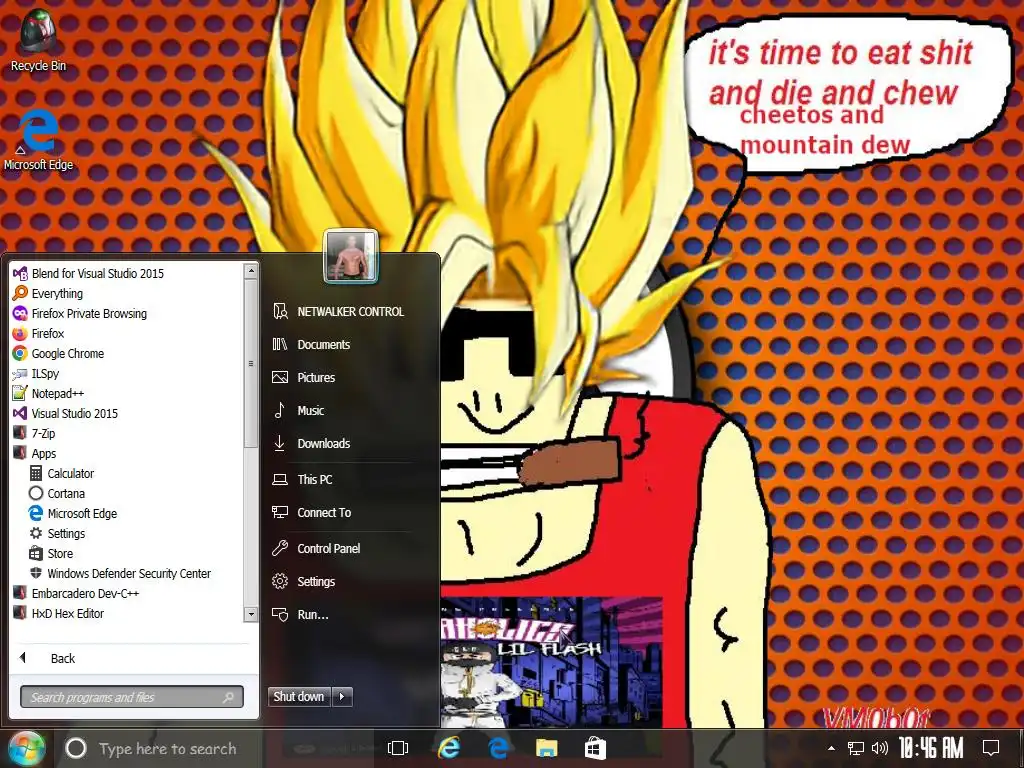Open This PC
The width and height of the screenshot is (1024, 768).
point(302,479)
